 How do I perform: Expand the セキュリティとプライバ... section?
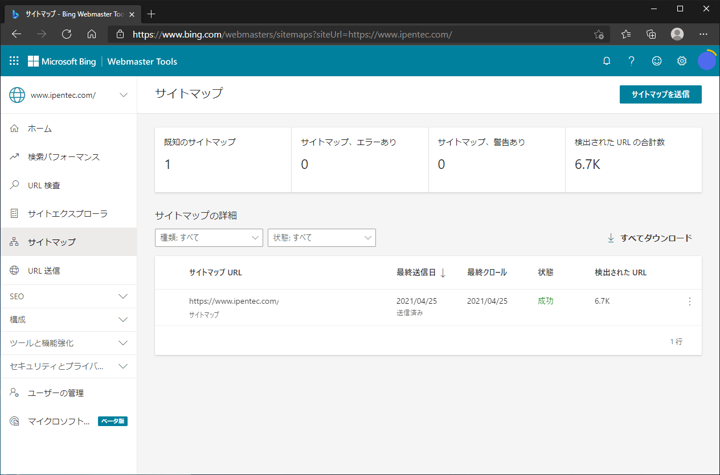[x=69, y=367]
